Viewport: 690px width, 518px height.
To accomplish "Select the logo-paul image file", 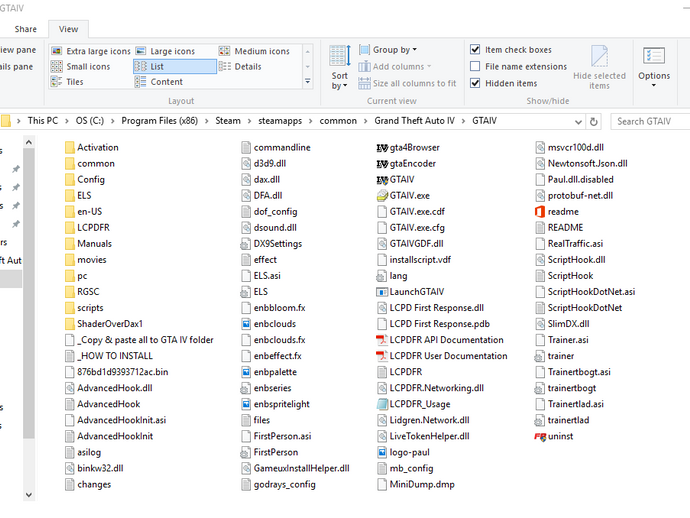I will click(x=404, y=452).
